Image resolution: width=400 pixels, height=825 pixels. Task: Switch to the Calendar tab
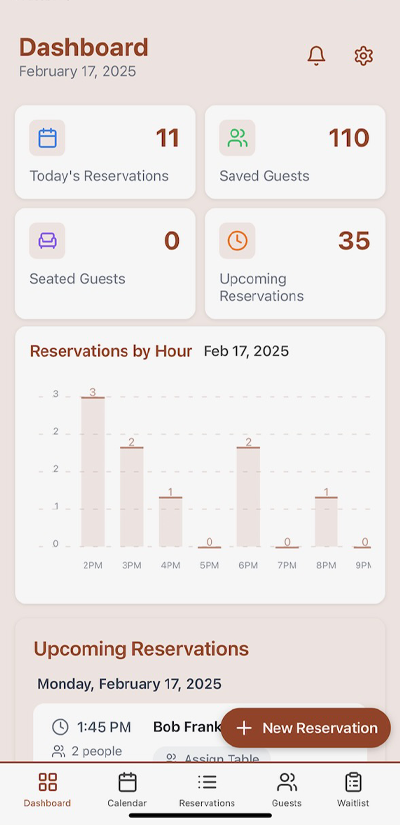[127, 789]
